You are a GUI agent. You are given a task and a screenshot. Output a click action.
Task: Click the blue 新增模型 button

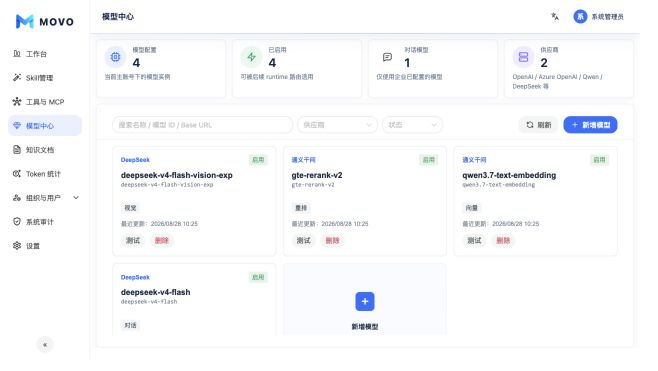[590, 125]
